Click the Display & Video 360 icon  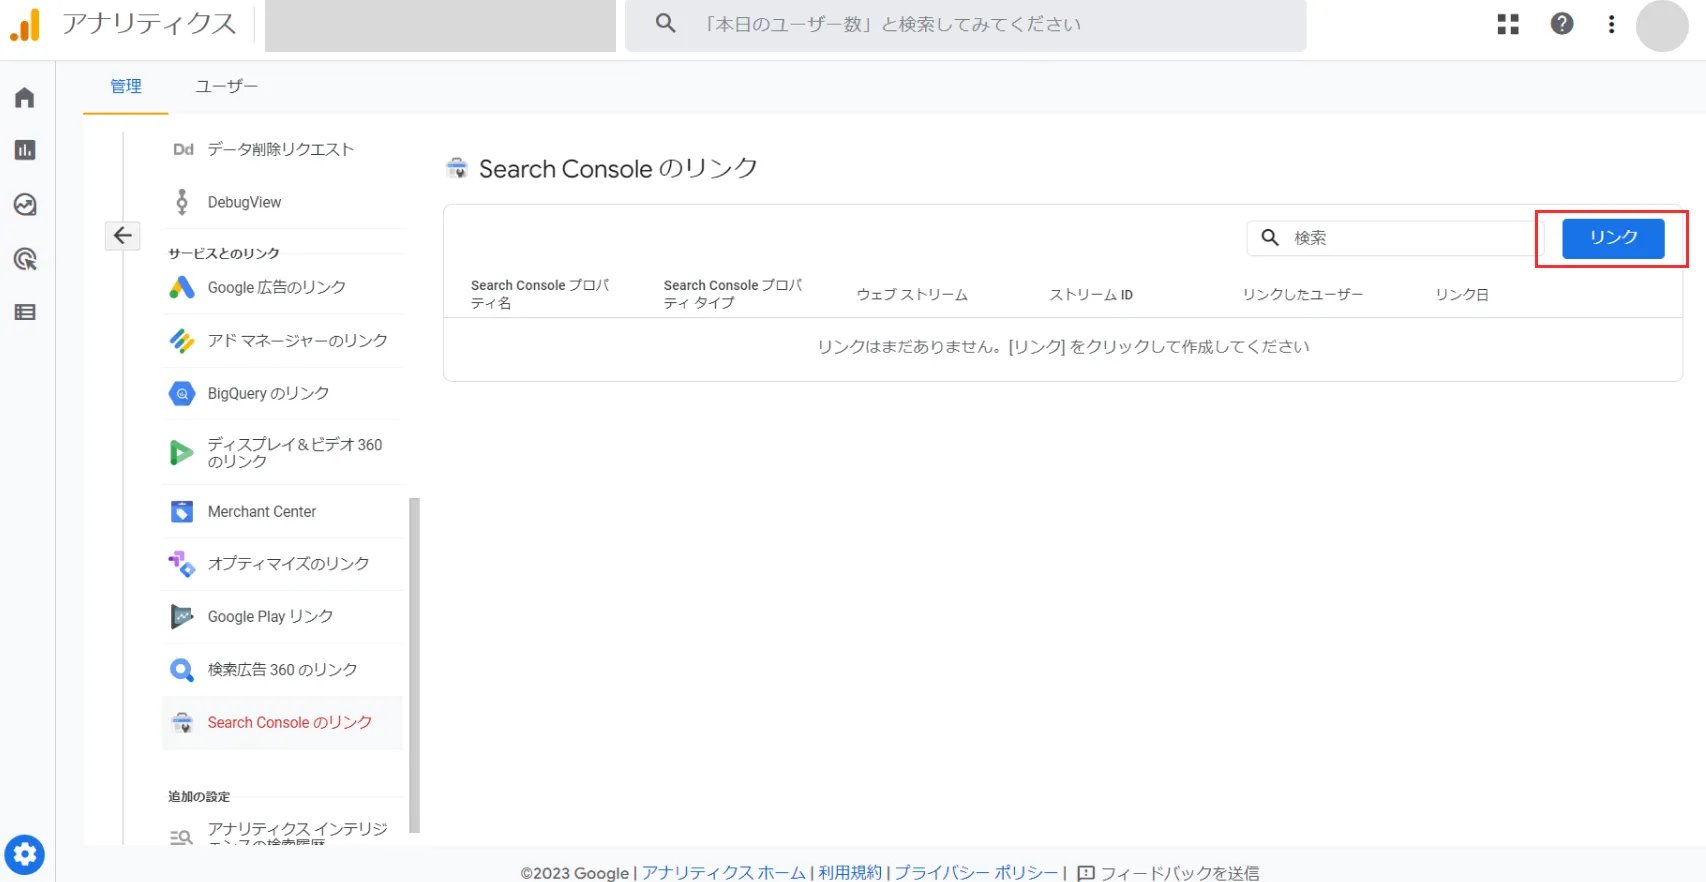[181, 453]
